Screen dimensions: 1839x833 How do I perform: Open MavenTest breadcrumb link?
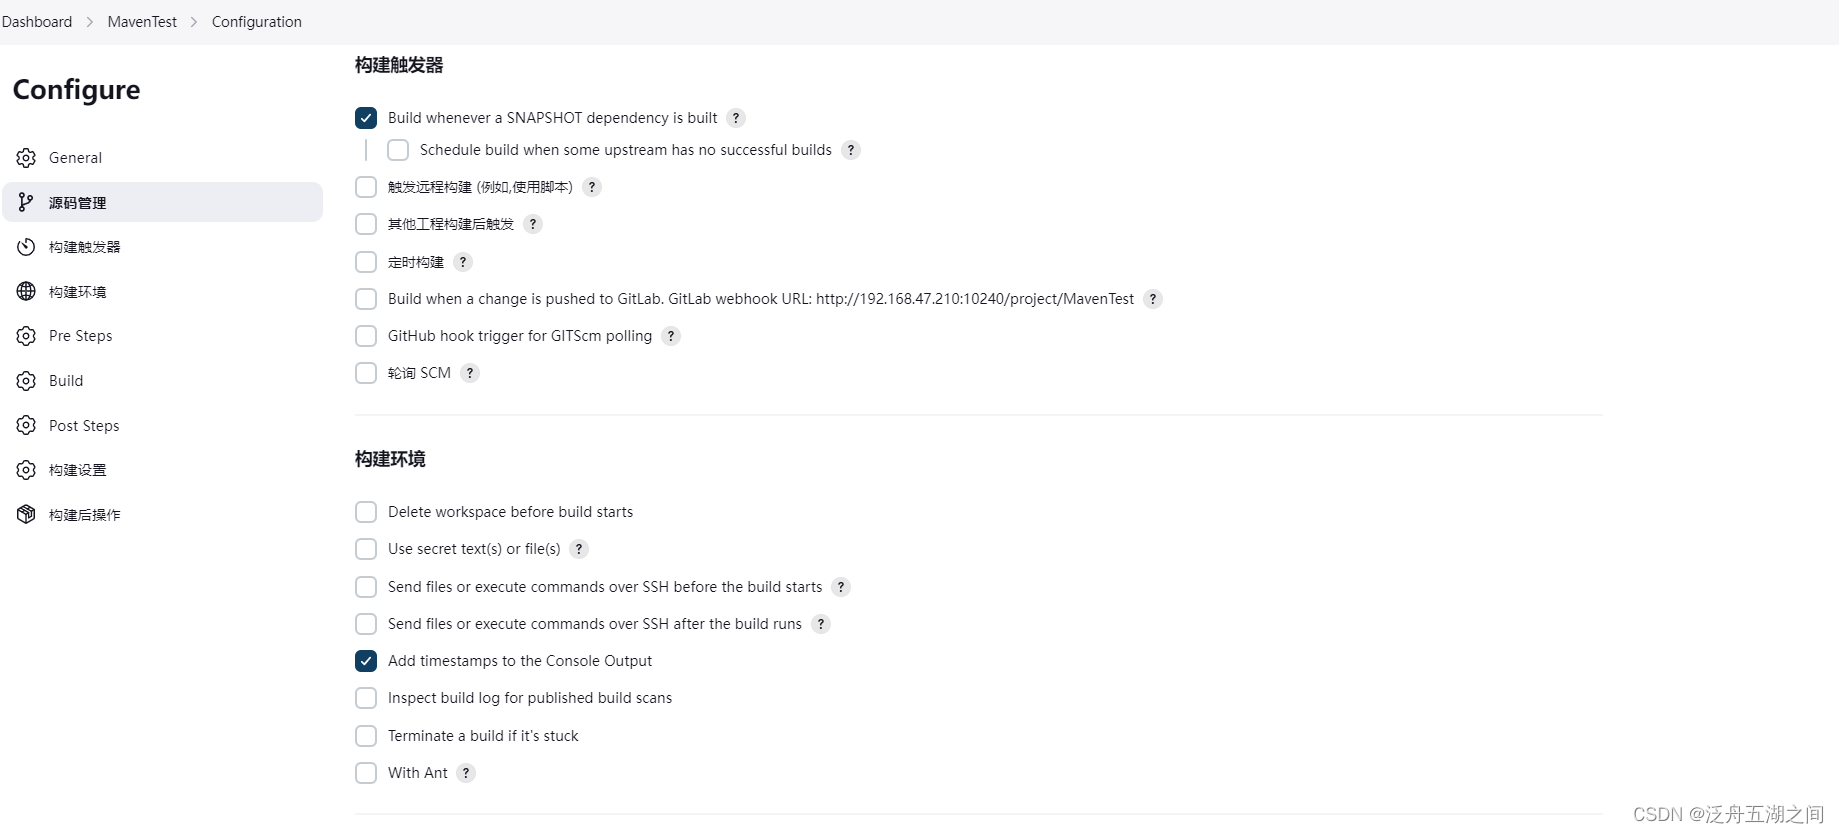pyautogui.click(x=142, y=22)
